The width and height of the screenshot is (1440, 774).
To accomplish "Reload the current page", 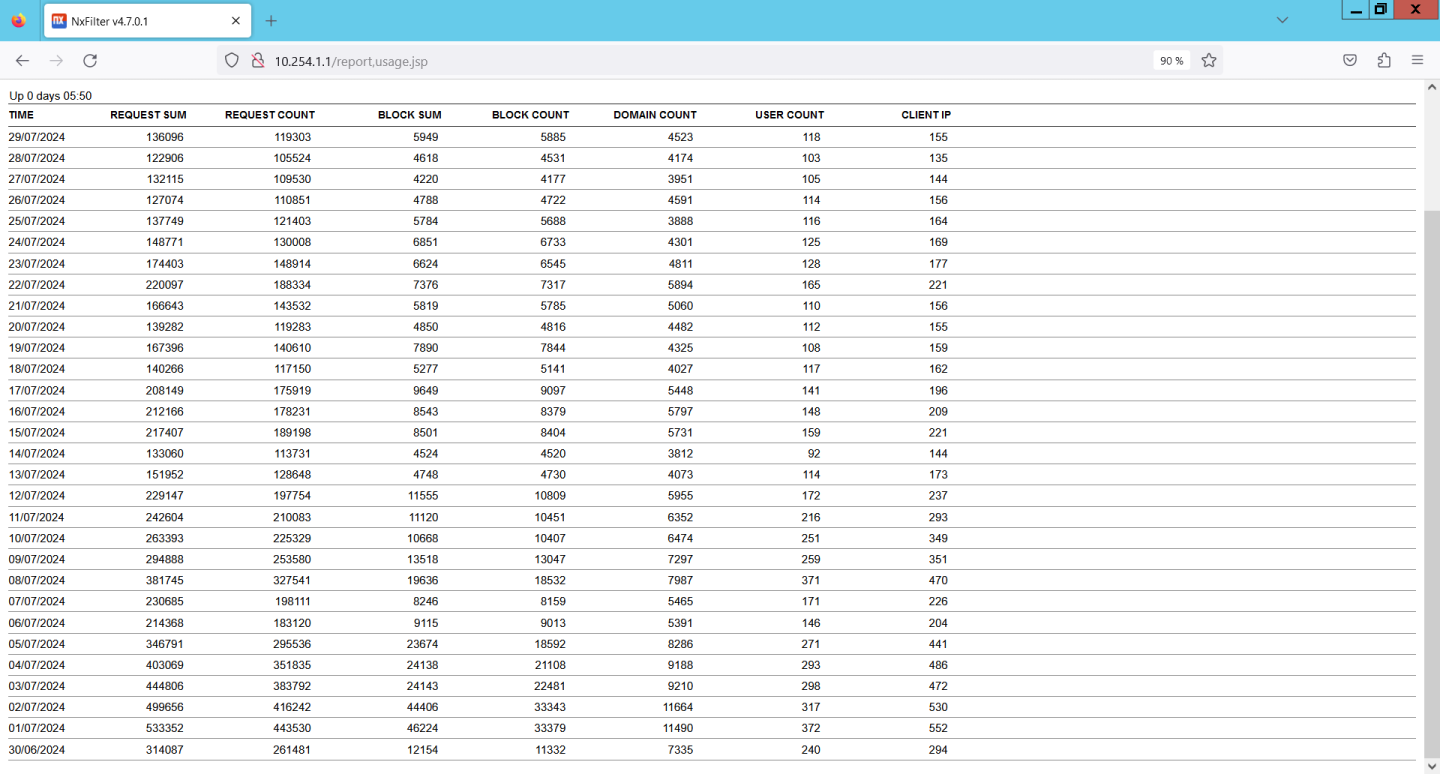I will click(90, 61).
